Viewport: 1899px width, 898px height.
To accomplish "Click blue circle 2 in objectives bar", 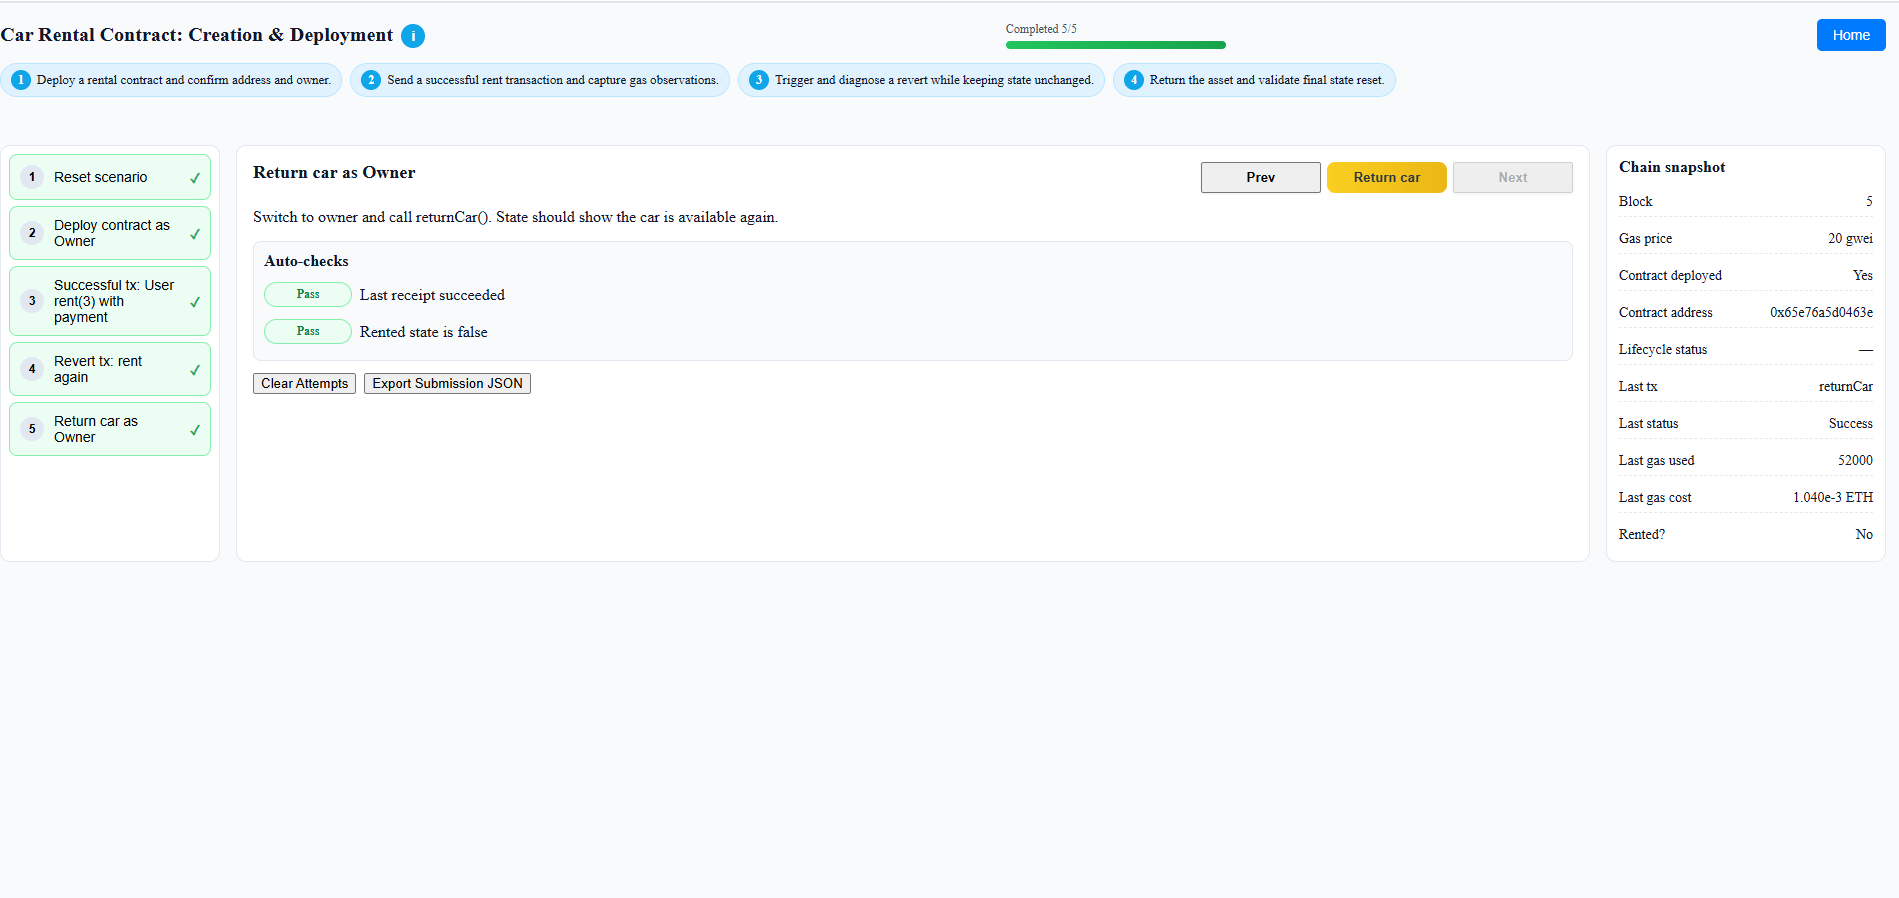I will coord(371,80).
